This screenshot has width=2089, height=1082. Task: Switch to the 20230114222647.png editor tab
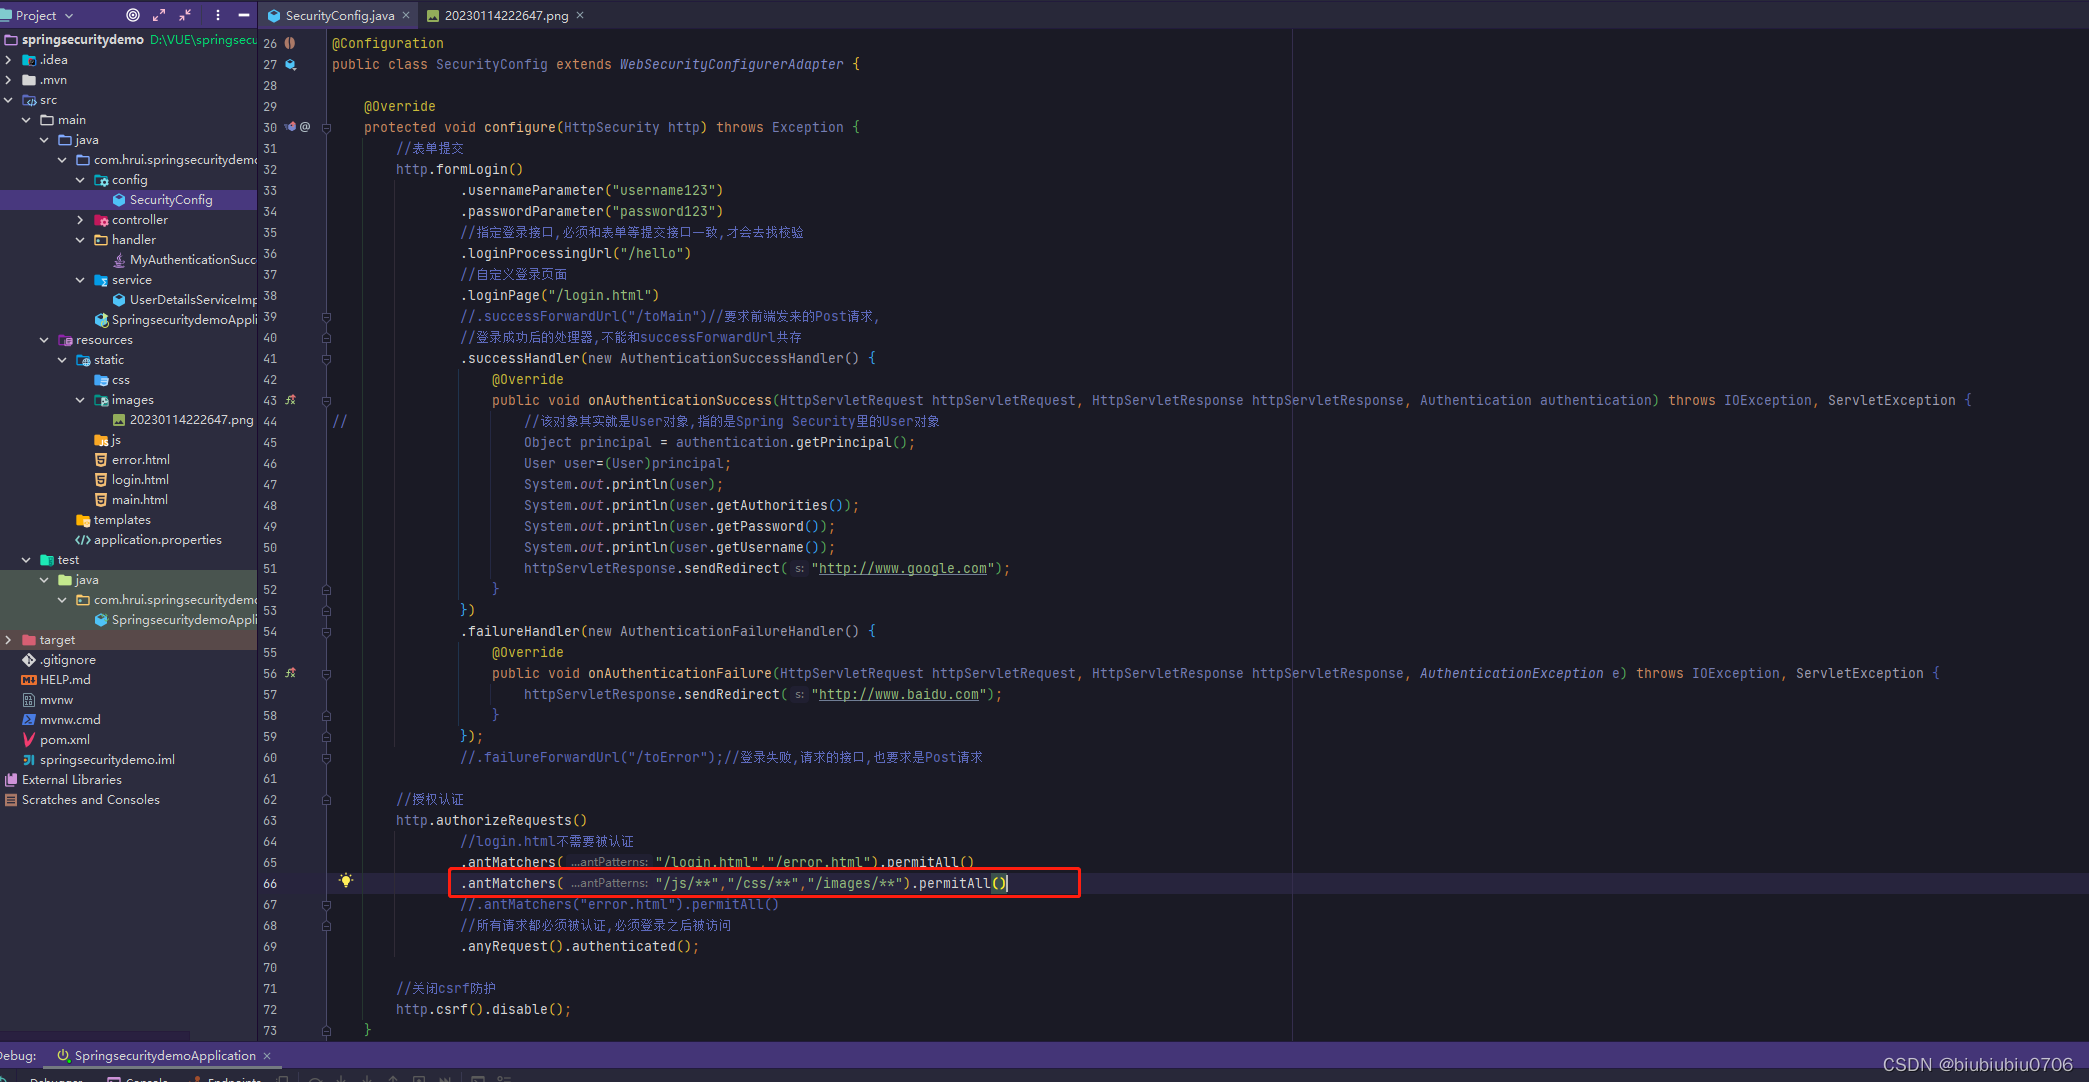(x=506, y=15)
